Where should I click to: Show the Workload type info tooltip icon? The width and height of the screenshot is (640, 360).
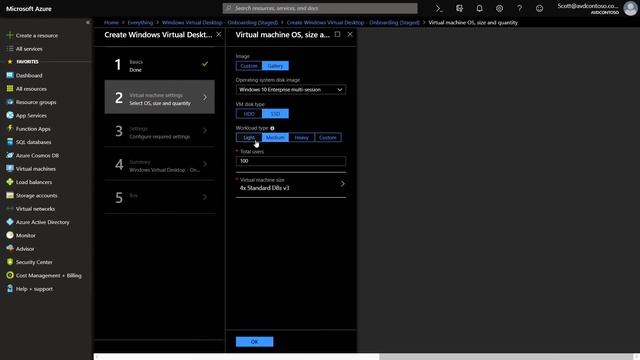272,128
